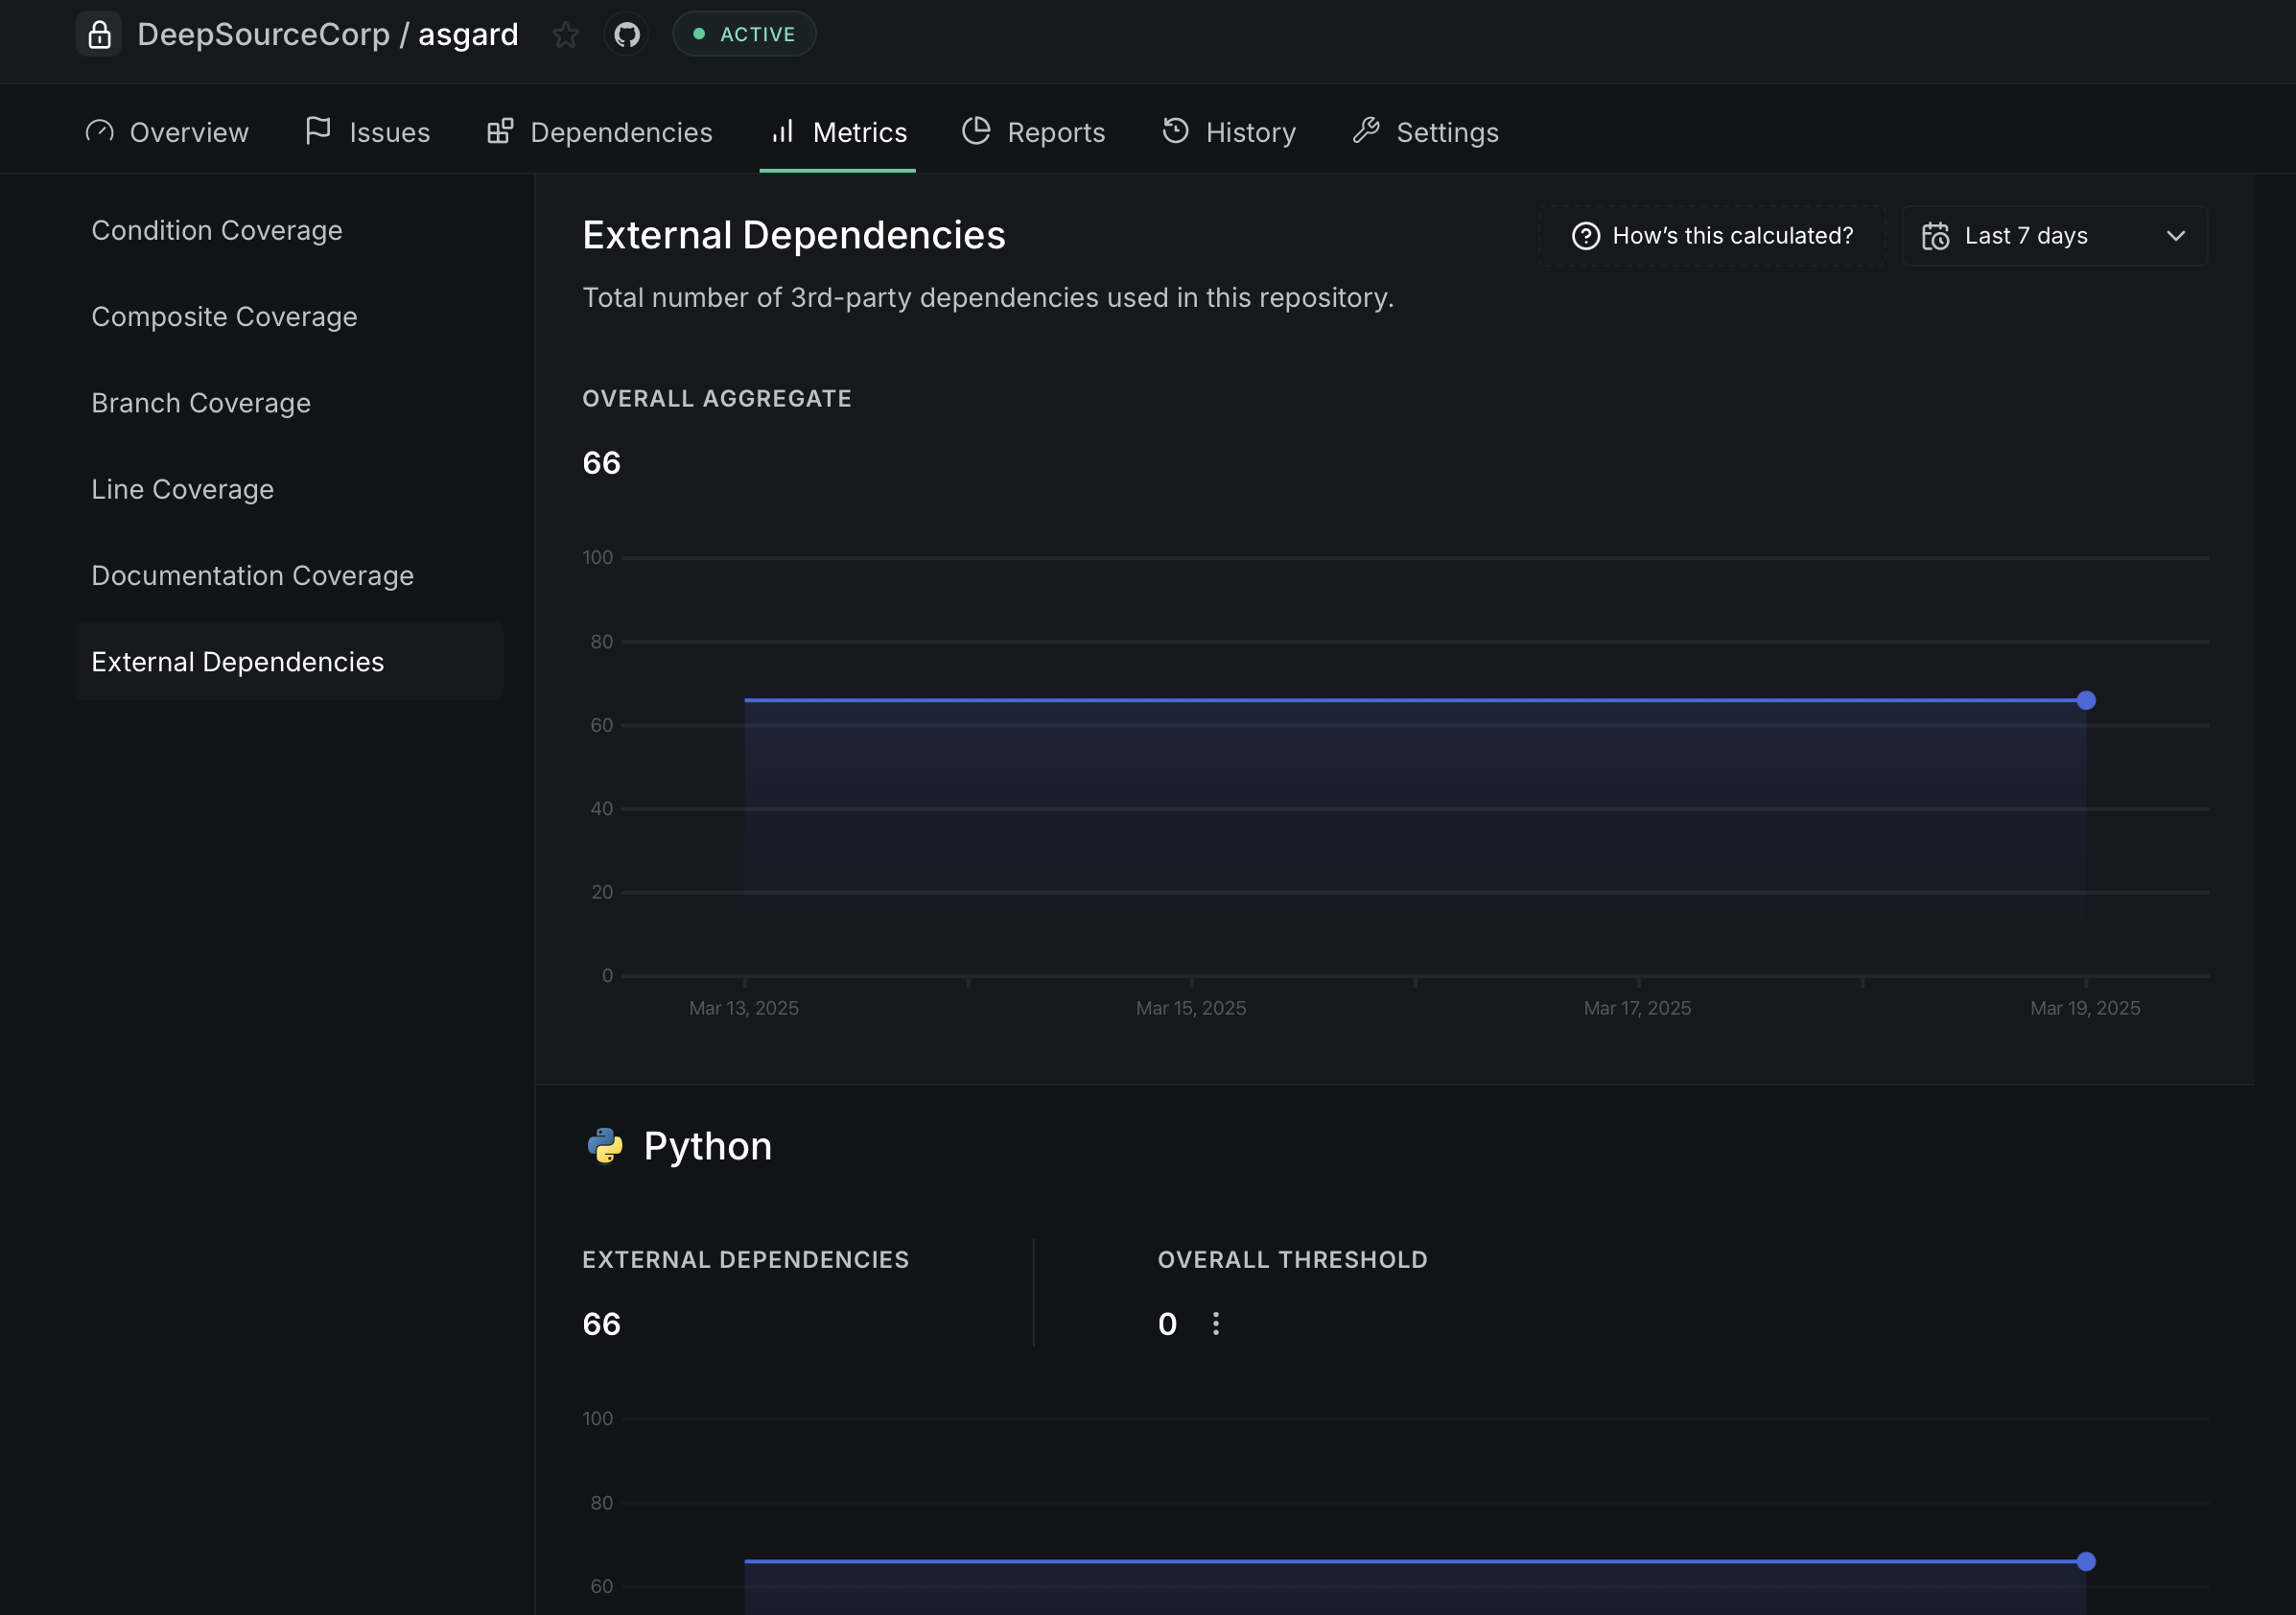Viewport: 2296px width, 1615px height.
Task: Select Line Coverage metric in sidebar
Action: click(x=183, y=489)
